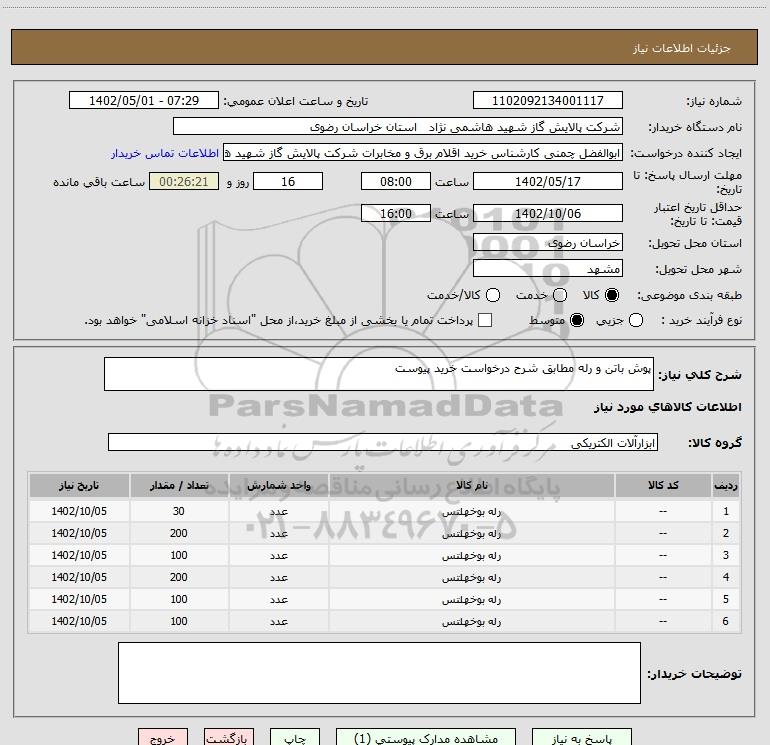This screenshot has height=745, width=770.
Task: Click the «شماره نیاز» number field
Action: tap(547, 101)
